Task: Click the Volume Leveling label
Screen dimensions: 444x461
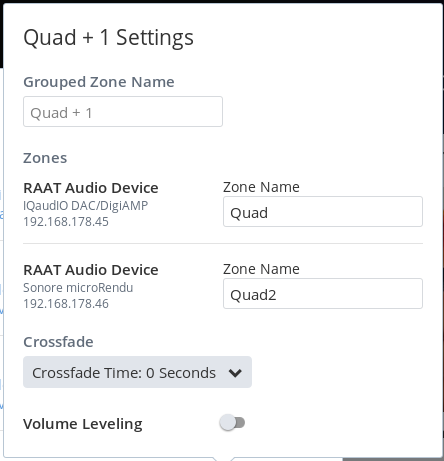Action: pyautogui.click(x=83, y=424)
